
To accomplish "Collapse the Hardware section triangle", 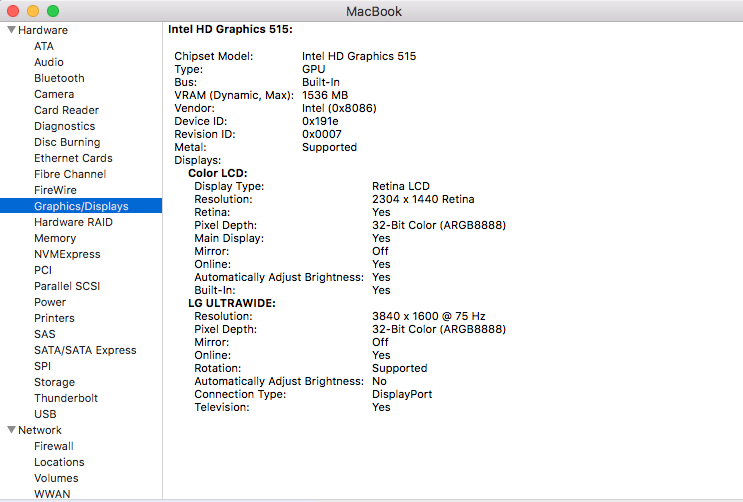I will 11,30.
